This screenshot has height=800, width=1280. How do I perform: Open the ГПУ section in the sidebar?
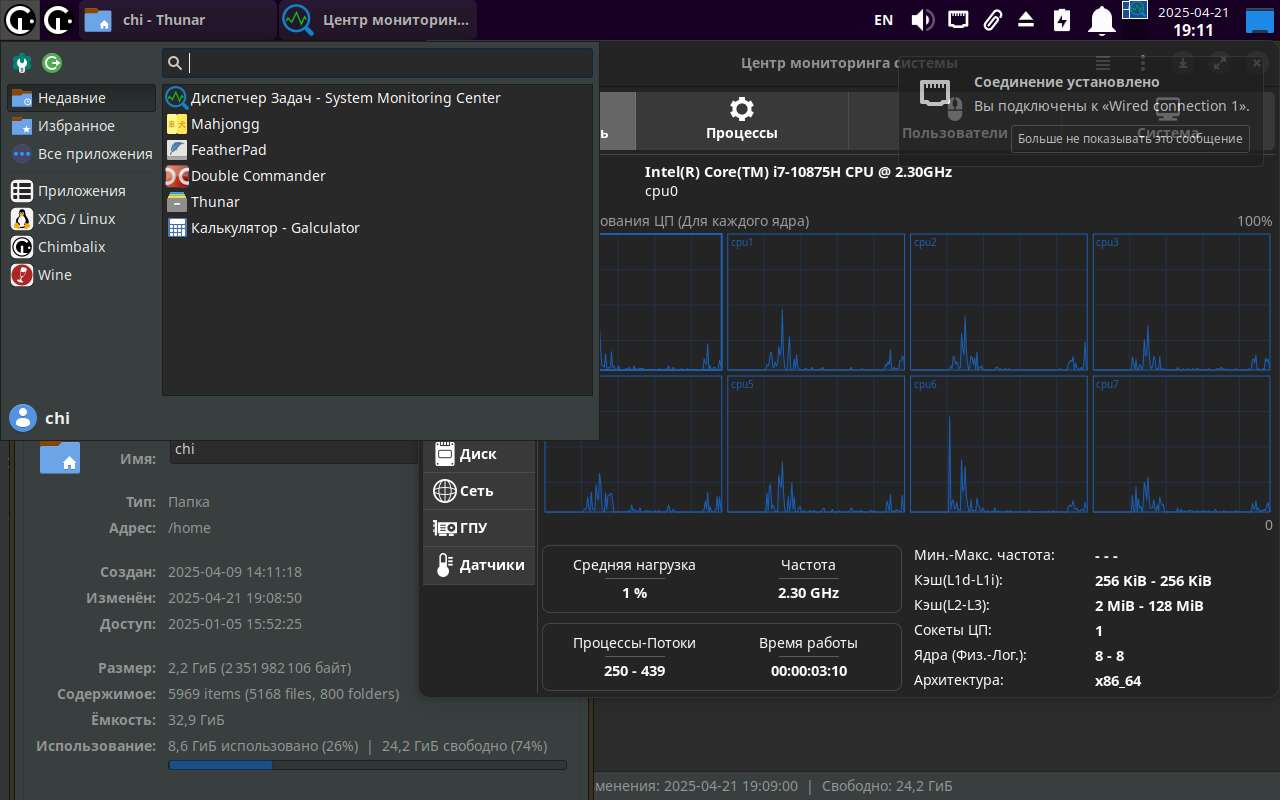pyautogui.click(x=479, y=528)
